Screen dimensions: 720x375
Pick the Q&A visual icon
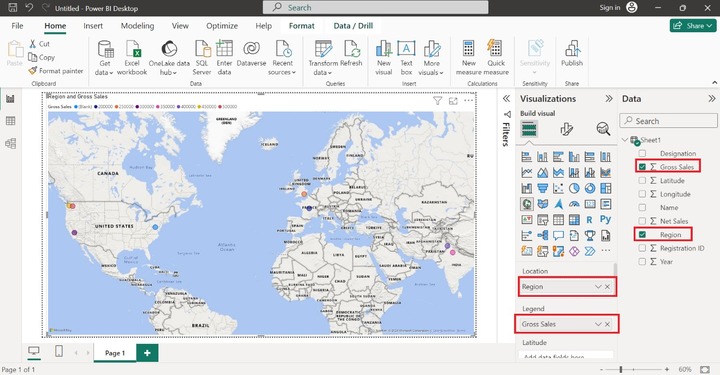pos(558,236)
